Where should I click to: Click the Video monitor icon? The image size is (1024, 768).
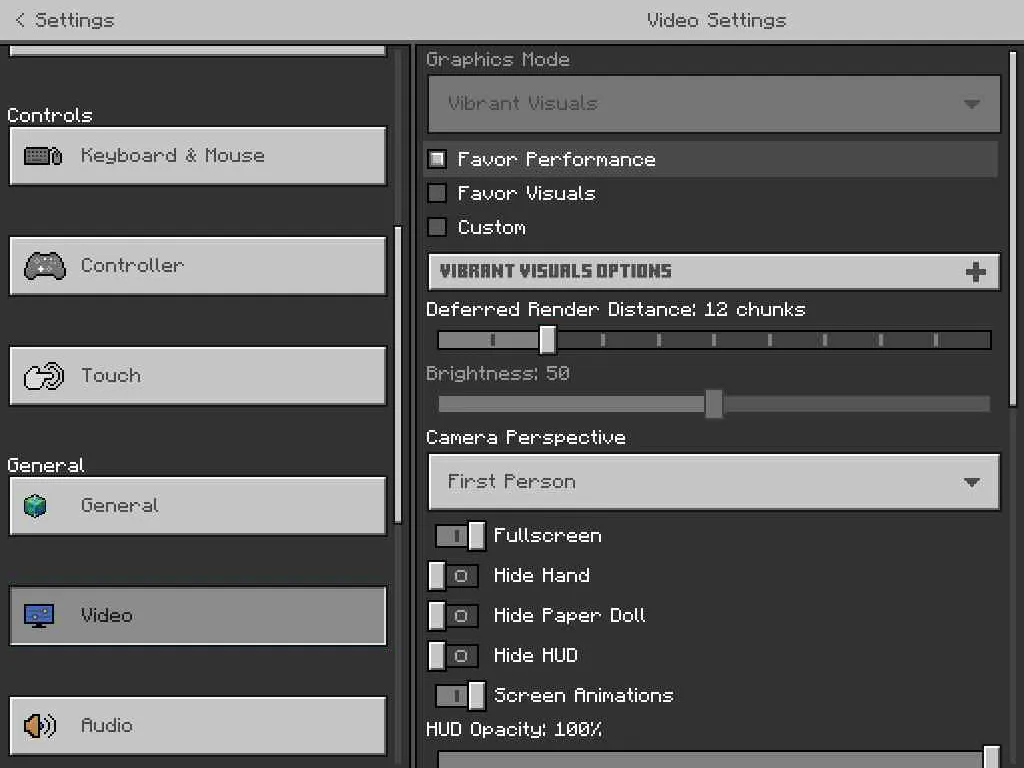tap(39, 616)
